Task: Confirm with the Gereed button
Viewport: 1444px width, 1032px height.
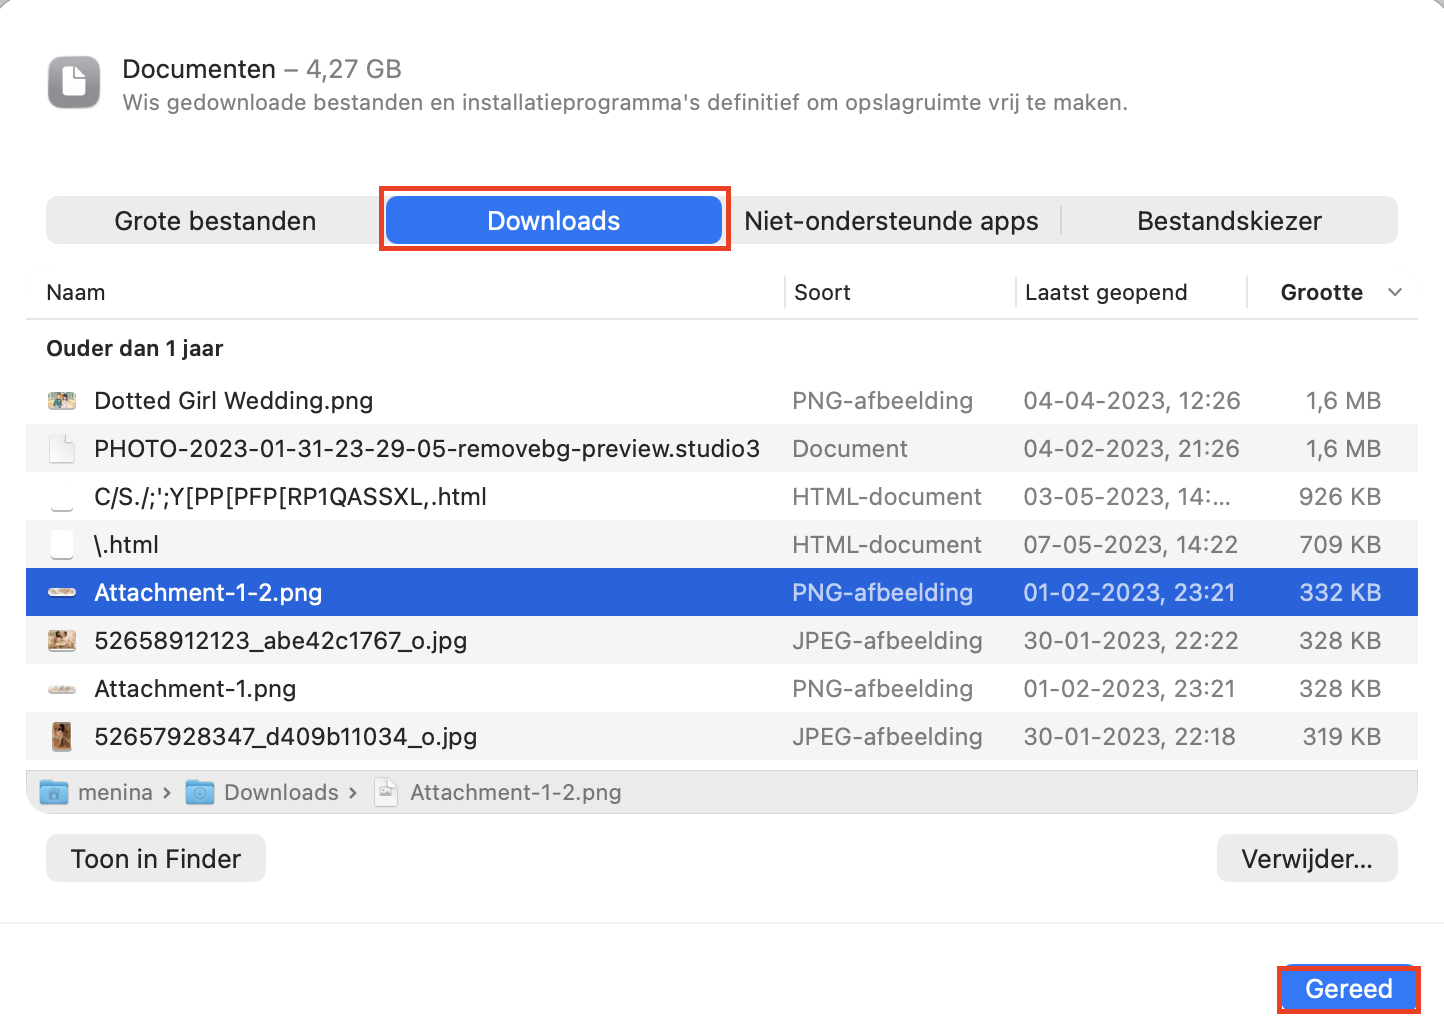Action: pos(1348,989)
